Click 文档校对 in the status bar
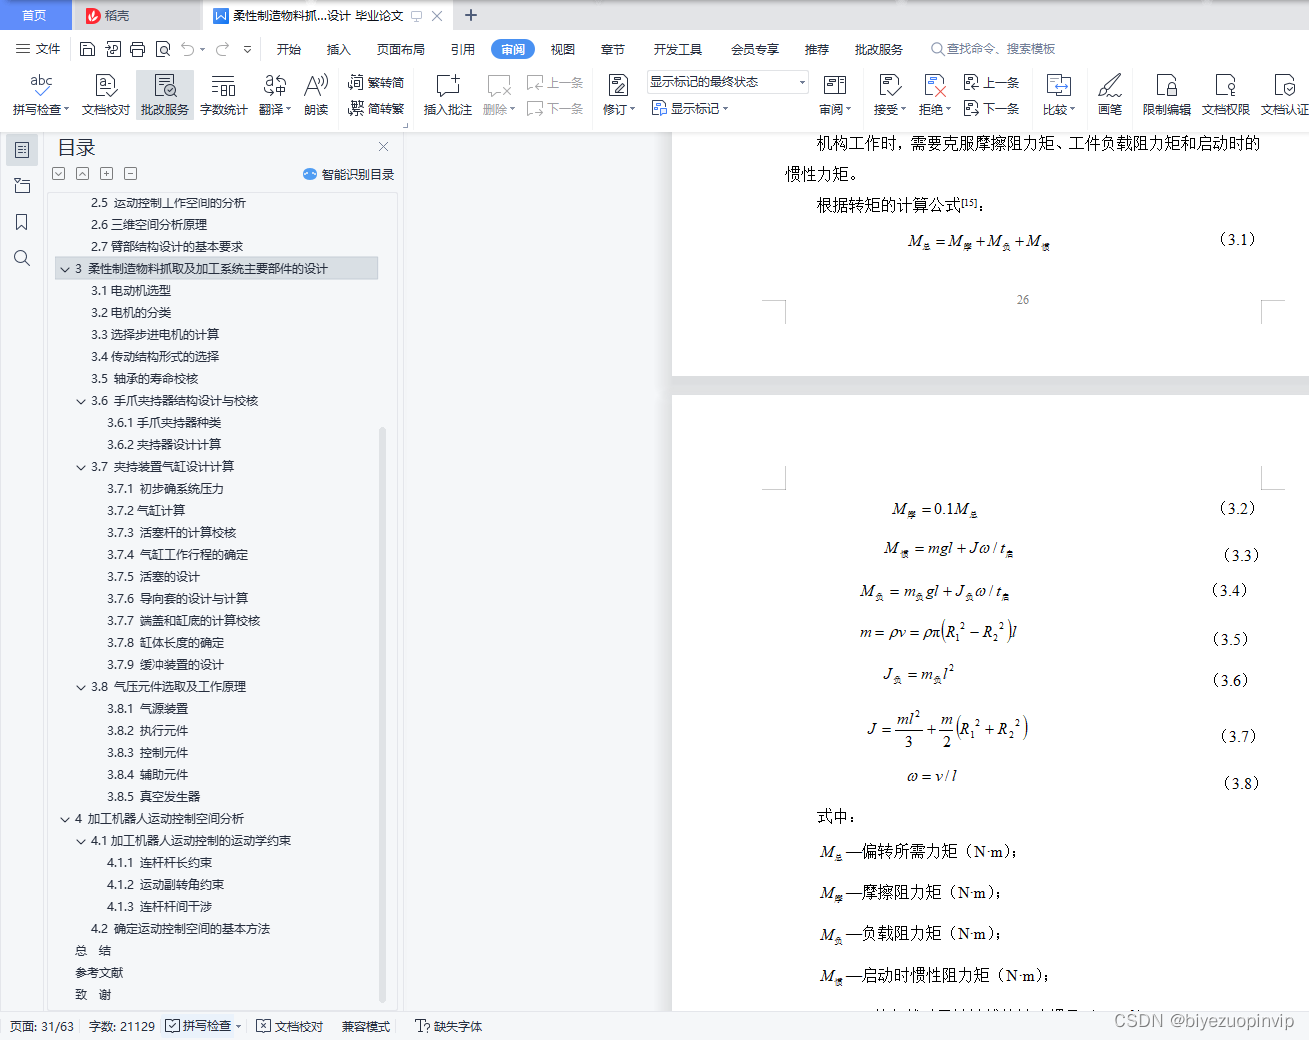 click(x=290, y=1026)
